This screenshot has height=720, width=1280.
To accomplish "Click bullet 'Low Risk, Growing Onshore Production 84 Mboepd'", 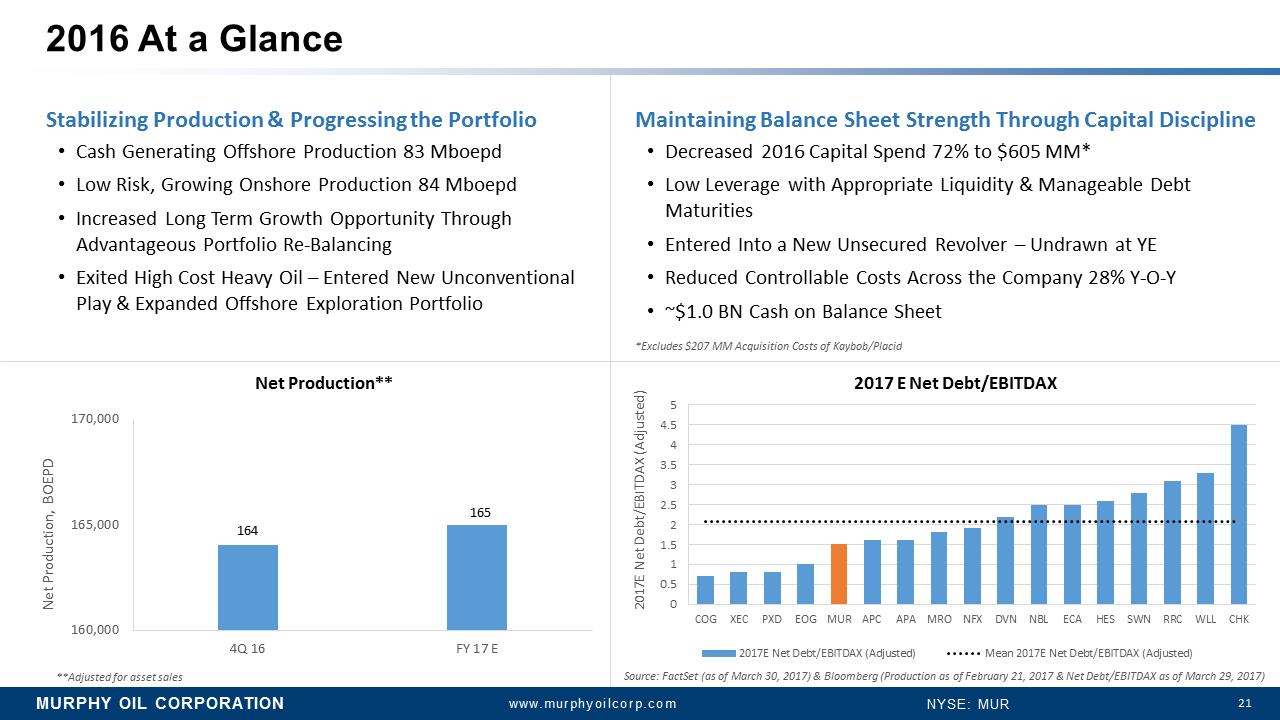I will point(296,185).
